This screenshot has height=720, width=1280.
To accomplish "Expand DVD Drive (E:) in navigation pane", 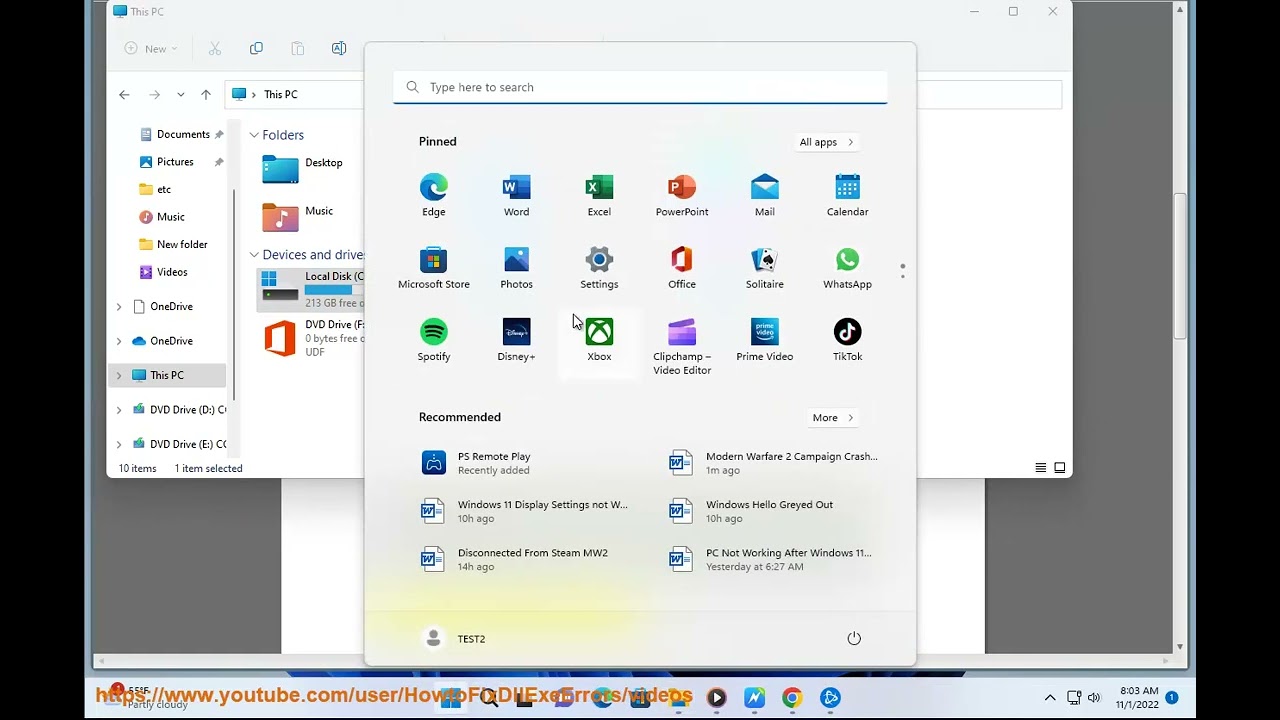I will pyautogui.click(x=119, y=444).
